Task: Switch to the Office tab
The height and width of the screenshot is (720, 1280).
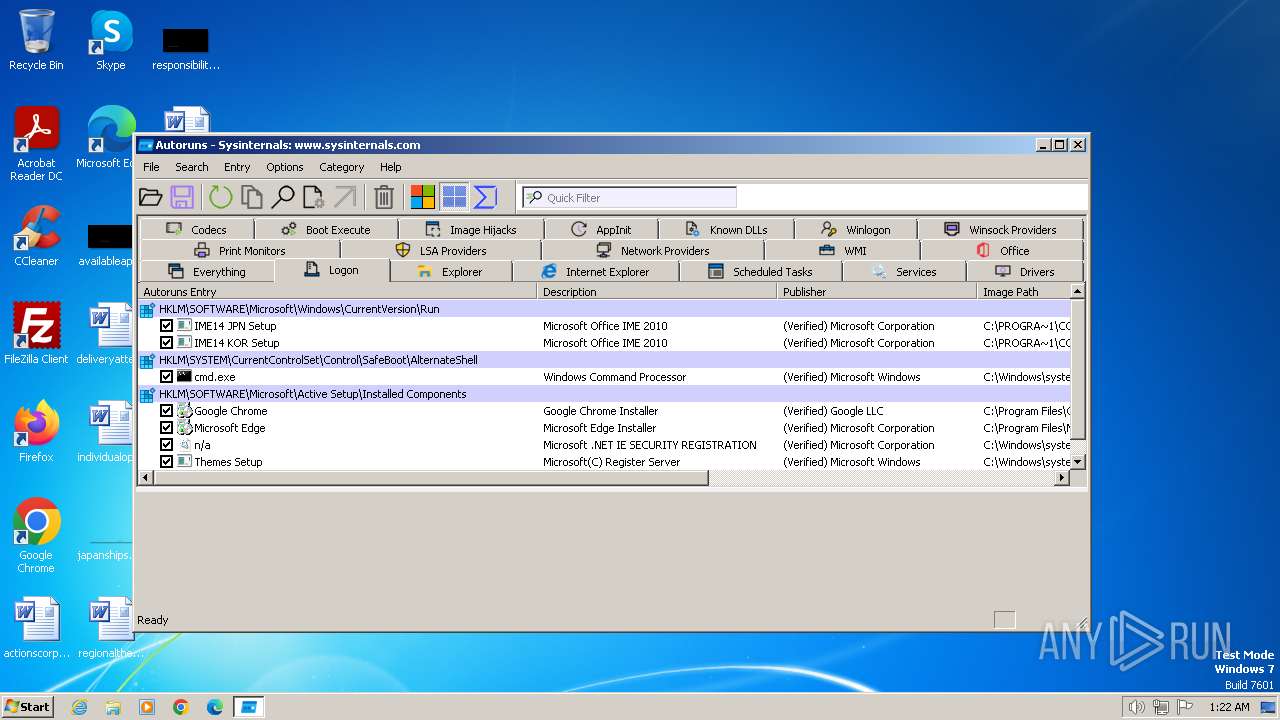Action: 1002,250
